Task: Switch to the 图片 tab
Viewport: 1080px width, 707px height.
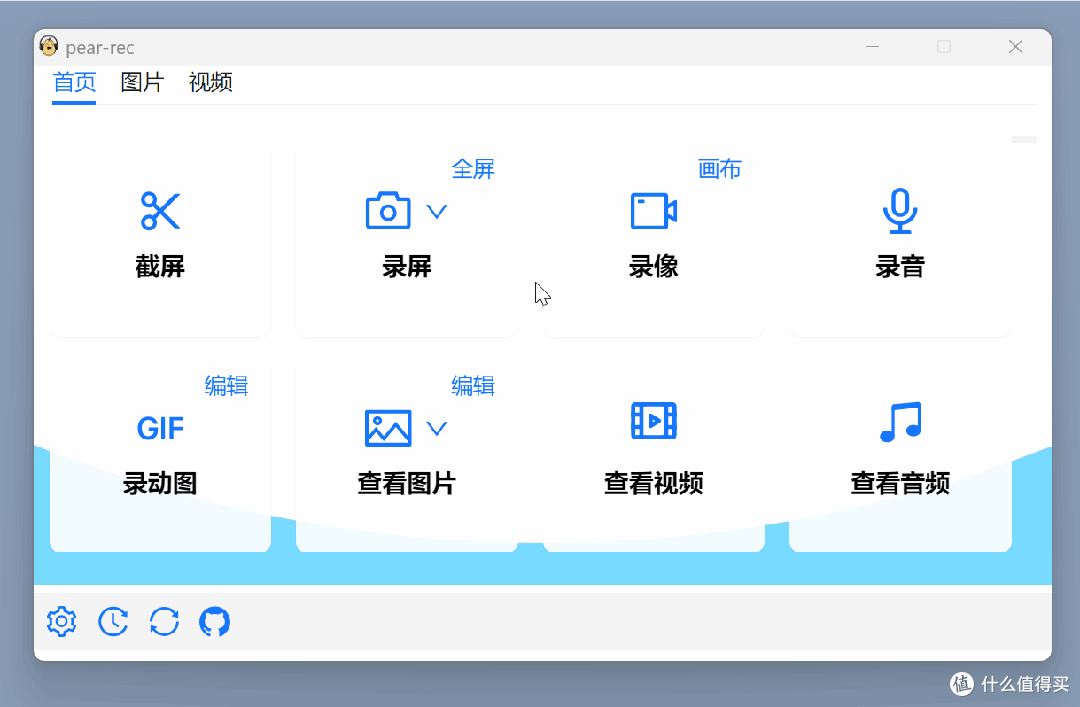Action: 141,82
